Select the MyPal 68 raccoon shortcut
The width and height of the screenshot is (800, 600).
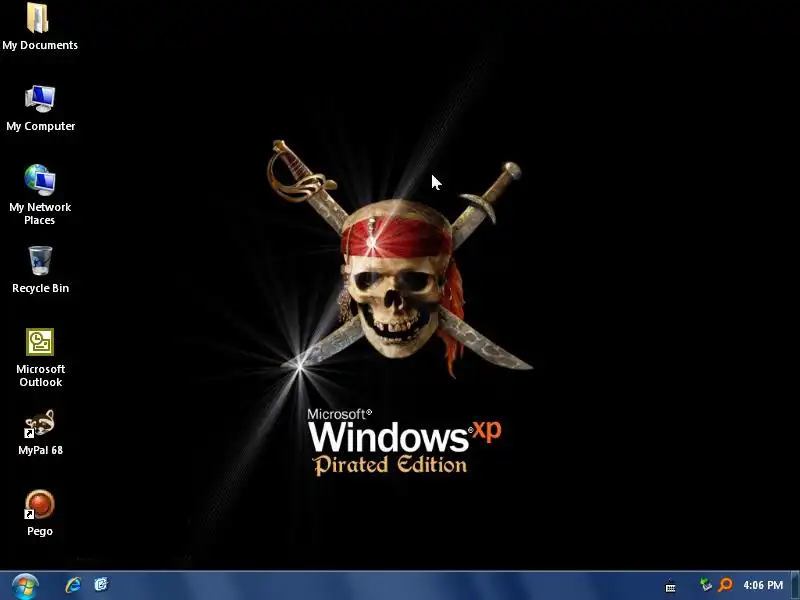[40, 423]
